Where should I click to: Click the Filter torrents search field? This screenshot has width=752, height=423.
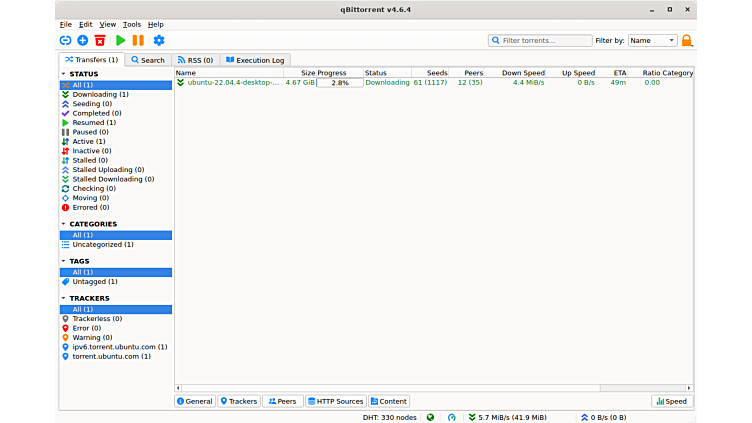pyautogui.click(x=541, y=40)
